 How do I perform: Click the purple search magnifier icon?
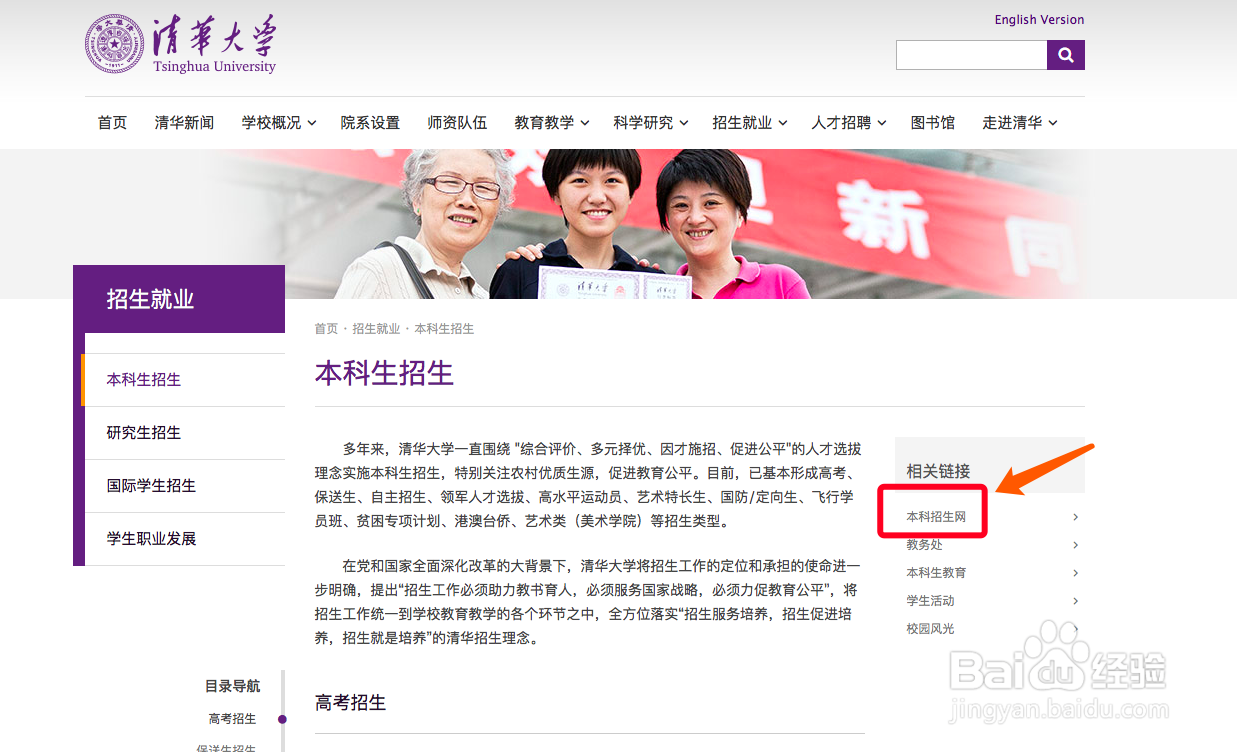click(1065, 55)
